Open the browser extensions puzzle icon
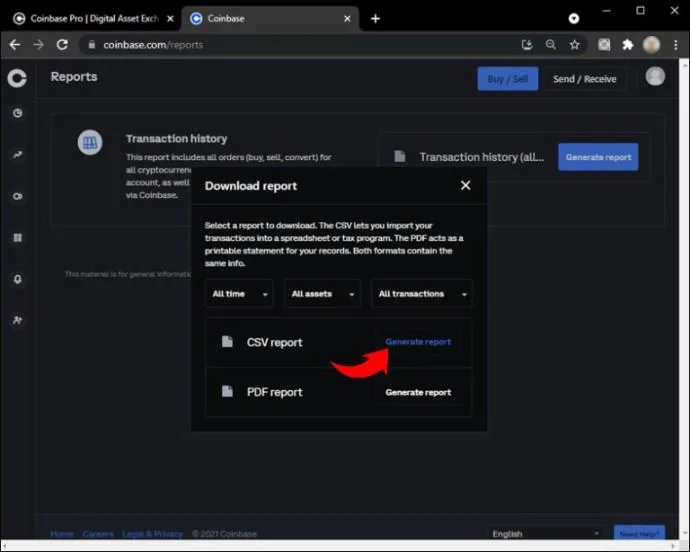 pyautogui.click(x=628, y=44)
